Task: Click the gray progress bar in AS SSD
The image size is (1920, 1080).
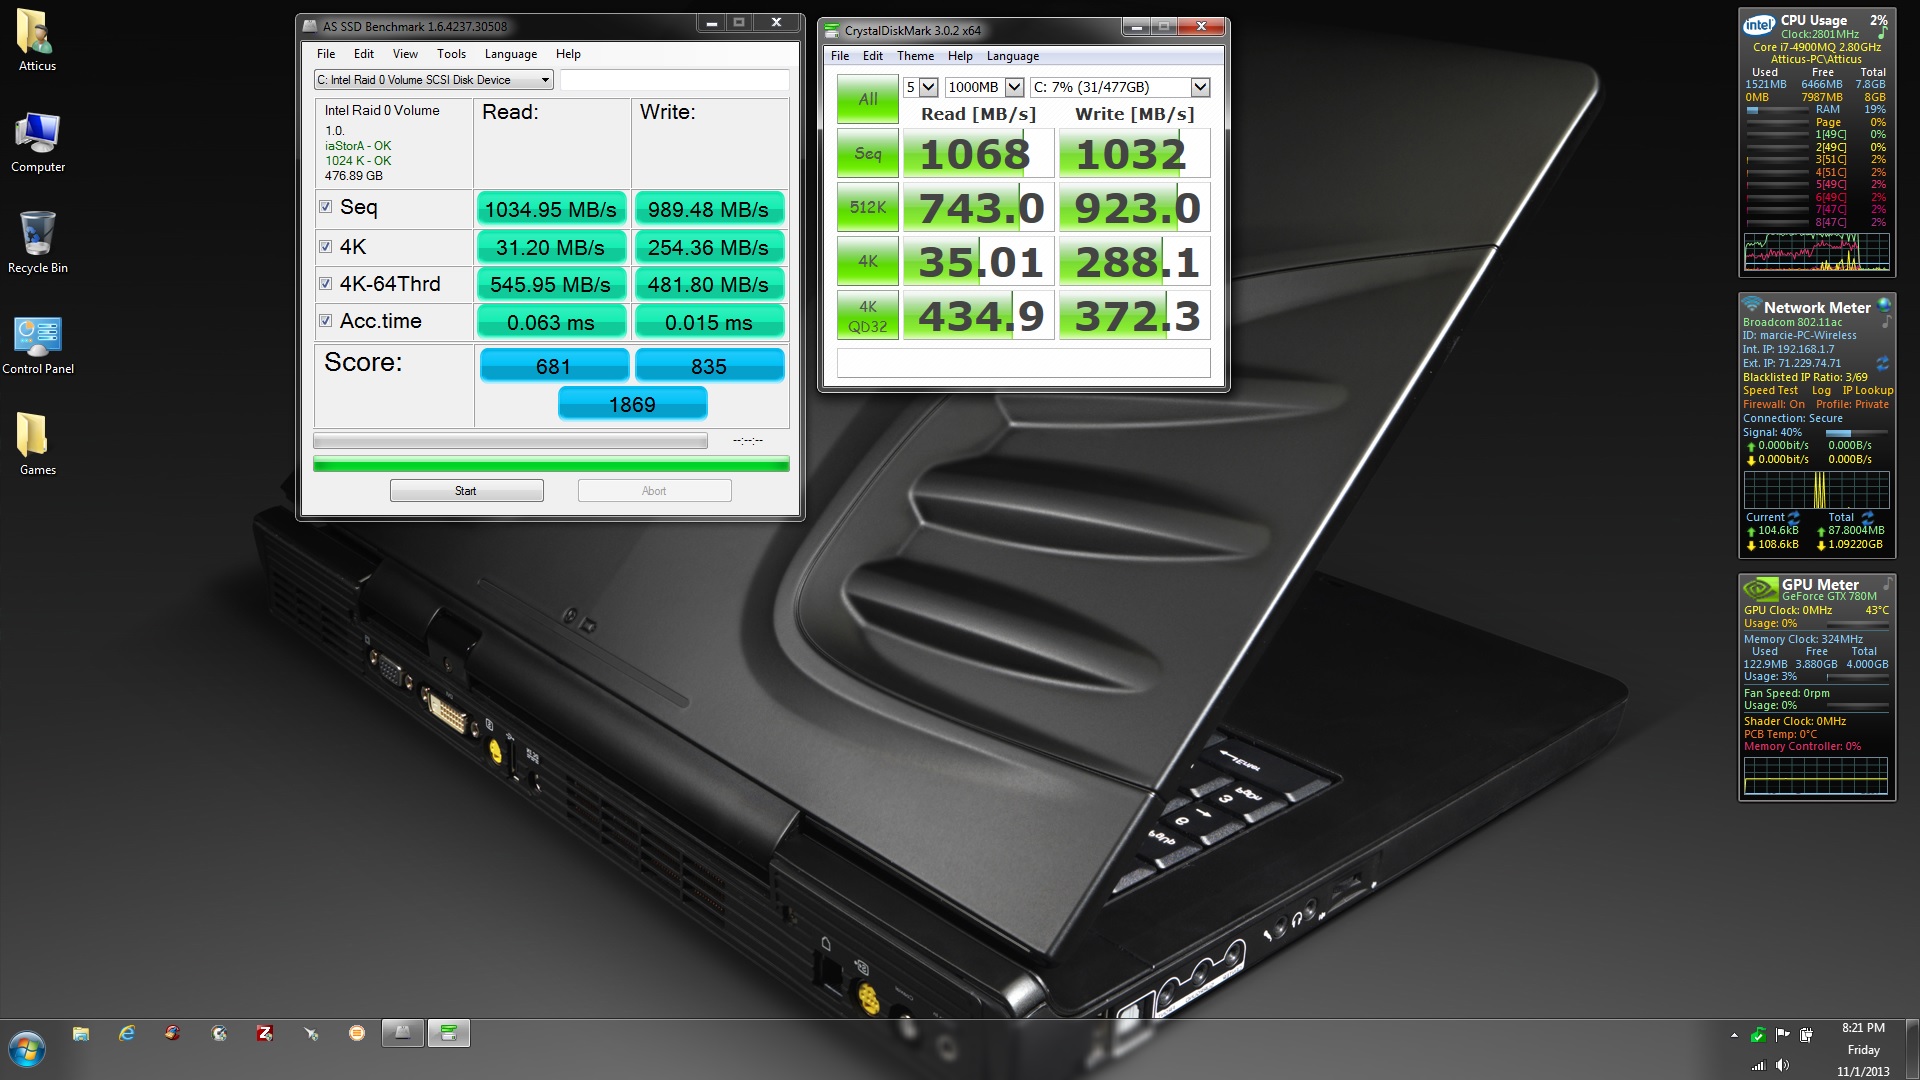Action: tap(510, 441)
